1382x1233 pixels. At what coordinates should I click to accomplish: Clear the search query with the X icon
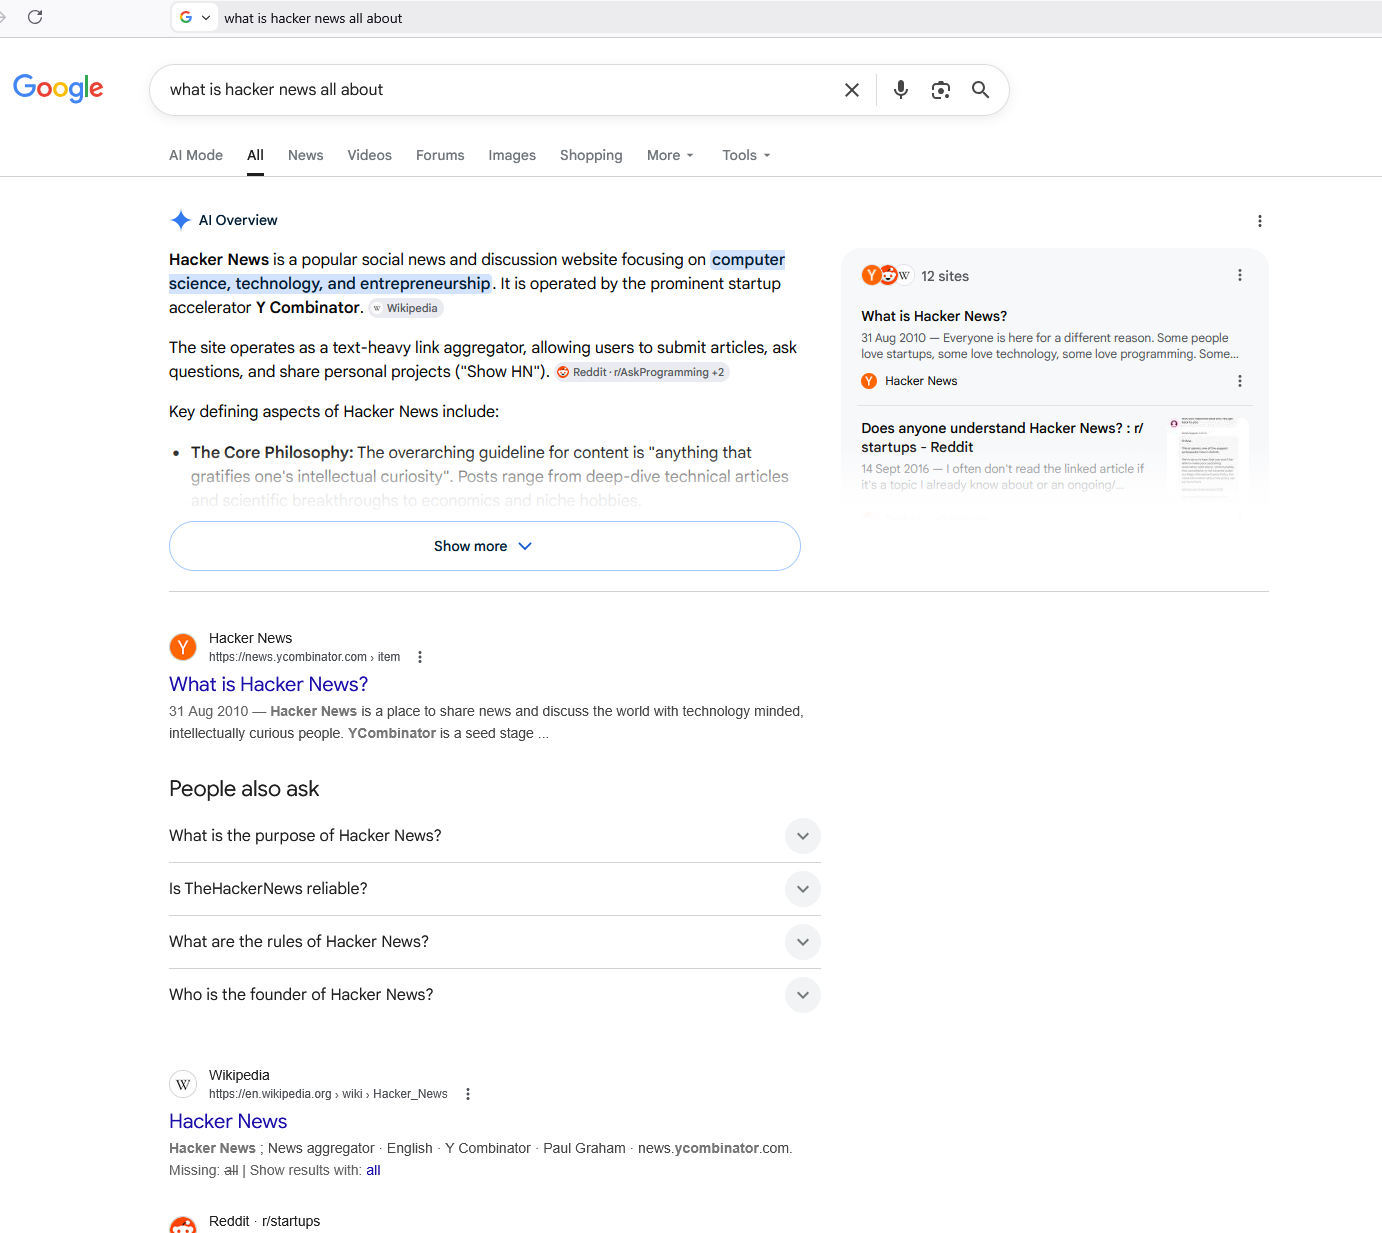[852, 90]
